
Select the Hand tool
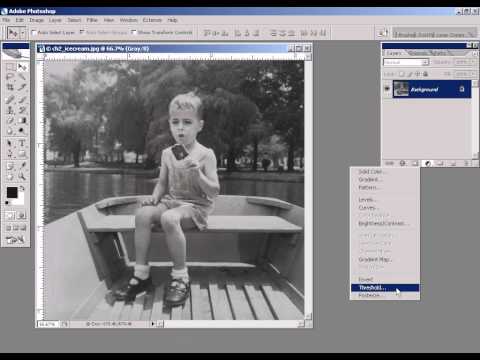tap(10, 176)
